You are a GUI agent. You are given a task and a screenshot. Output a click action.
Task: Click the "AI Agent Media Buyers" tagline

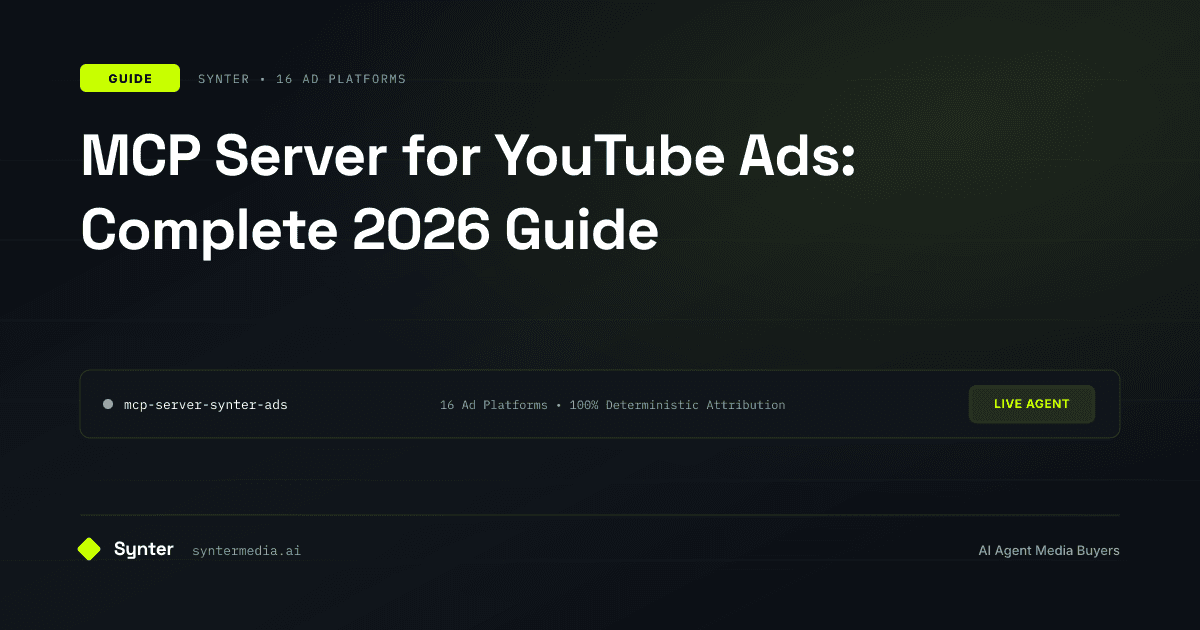[x=1049, y=551]
